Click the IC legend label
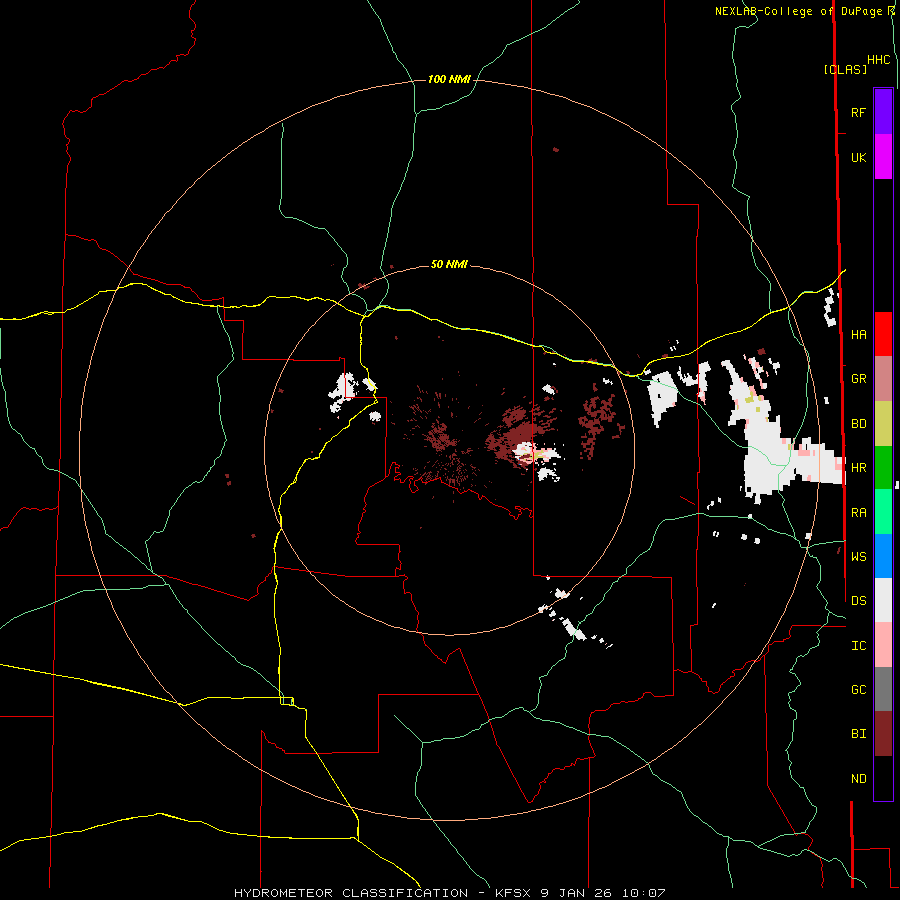The width and height of the screenshot is (900, 900). click(858, 645)
